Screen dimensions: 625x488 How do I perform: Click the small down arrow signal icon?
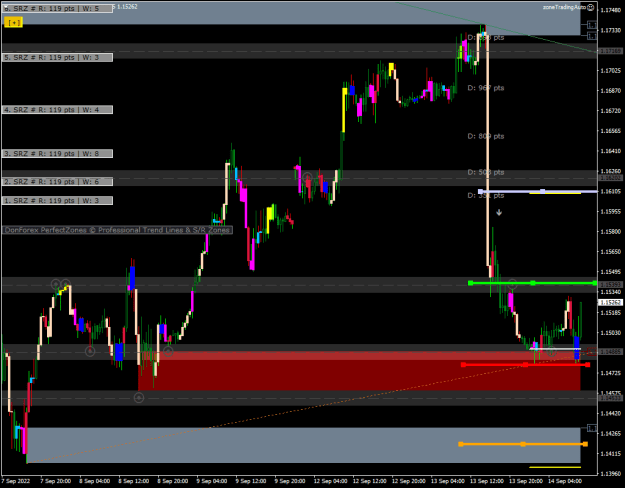coord(499,213)
